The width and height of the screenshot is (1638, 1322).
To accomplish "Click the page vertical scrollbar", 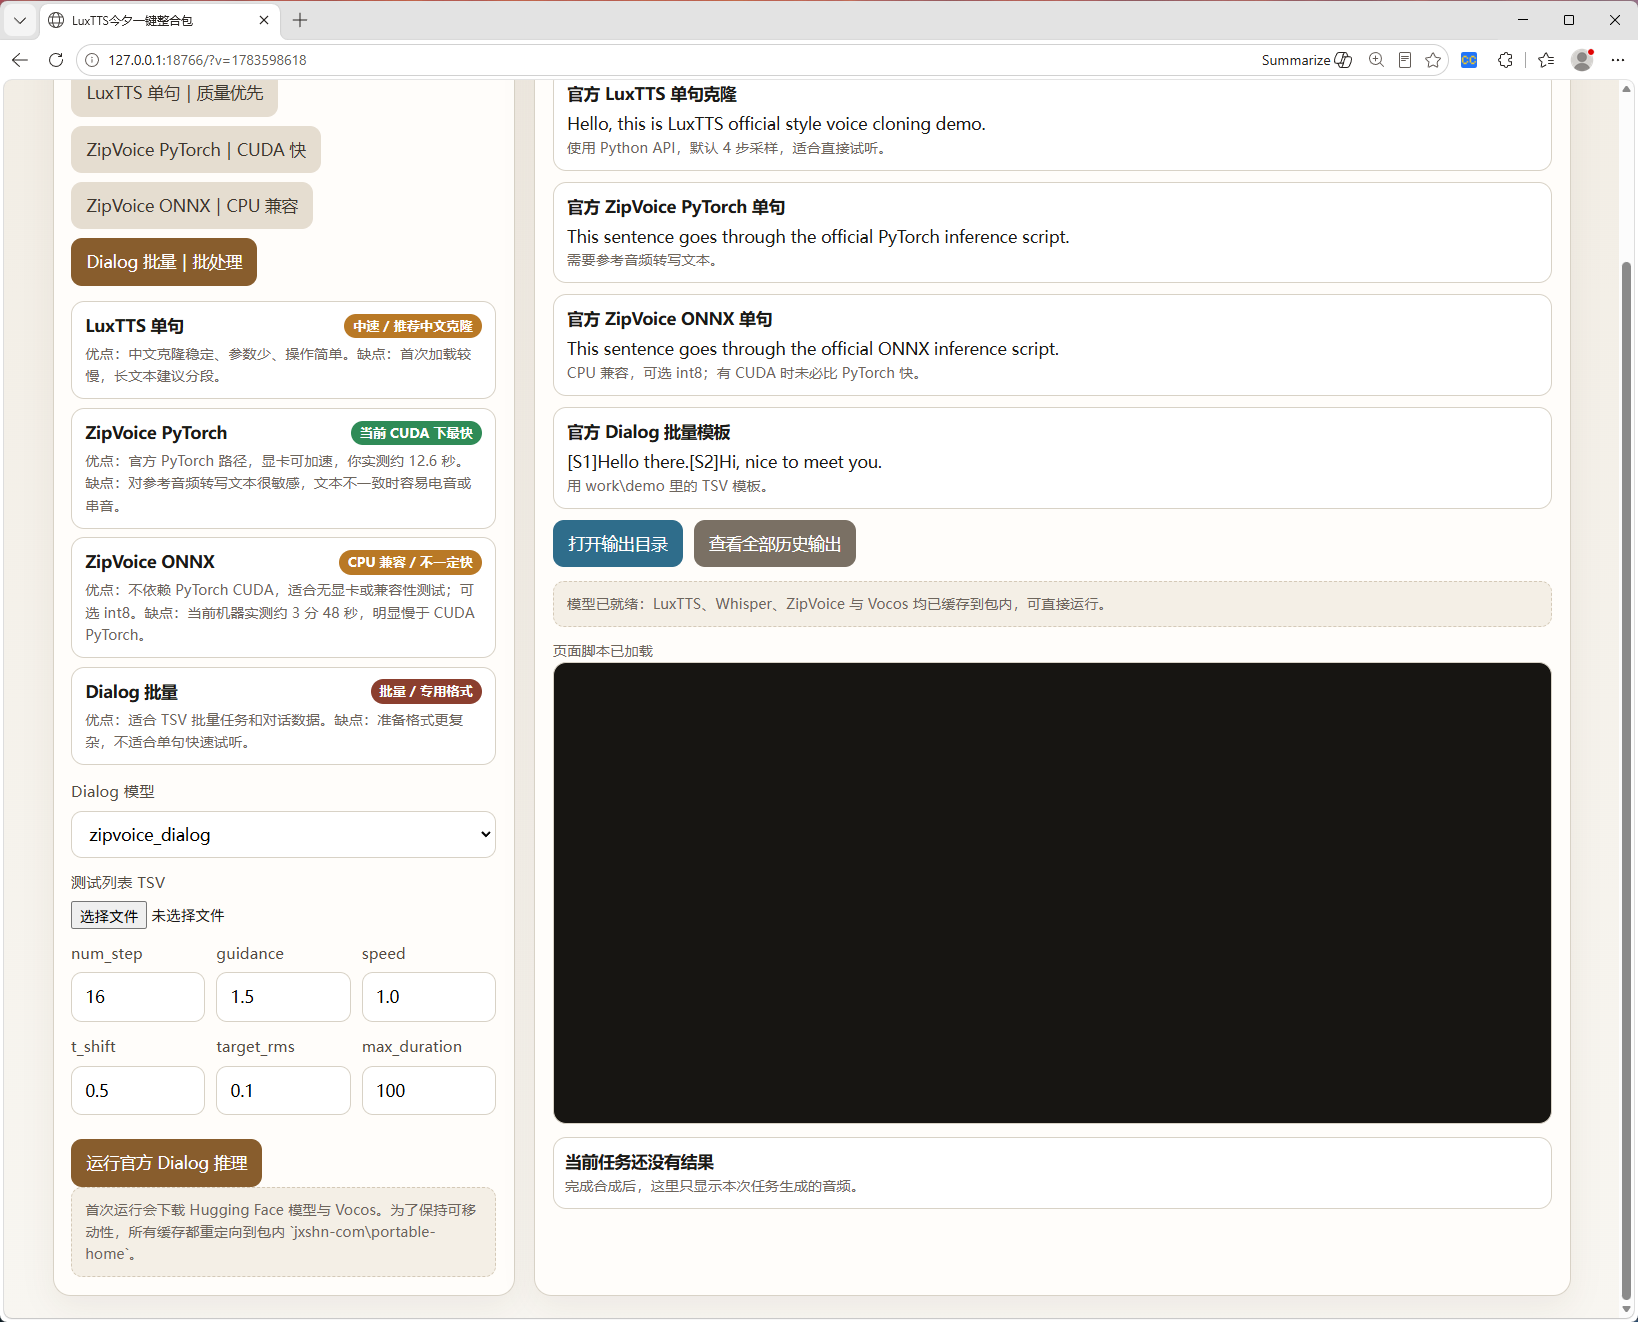I will coord(1626,780).
